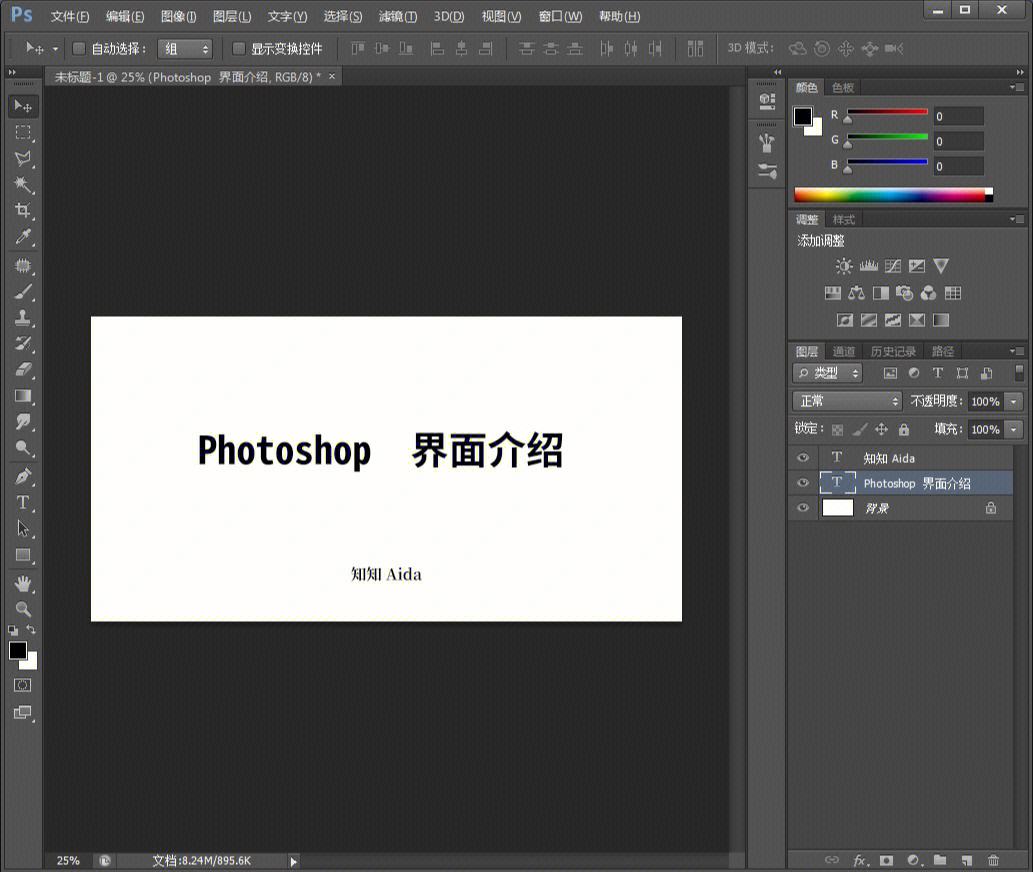
Task: Choose the Gradient tool
Action: coord(23,396)
